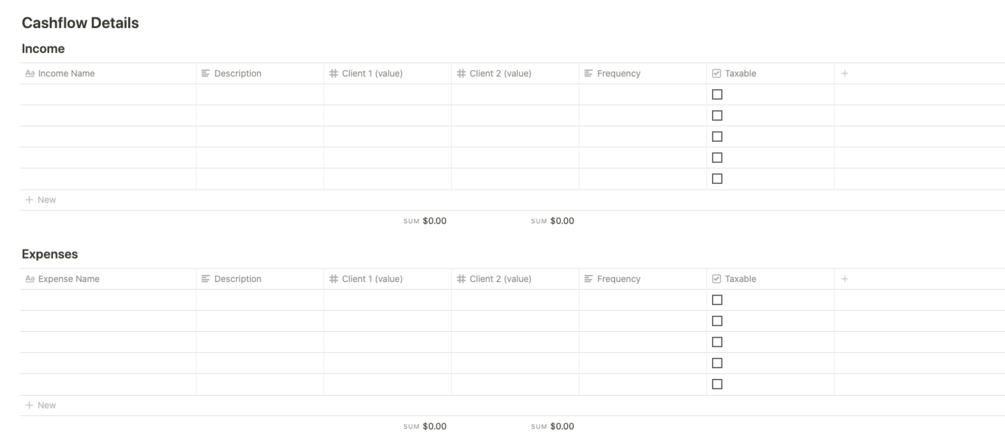Click first Expenses Frequency cell

click(x=642, y=300)
